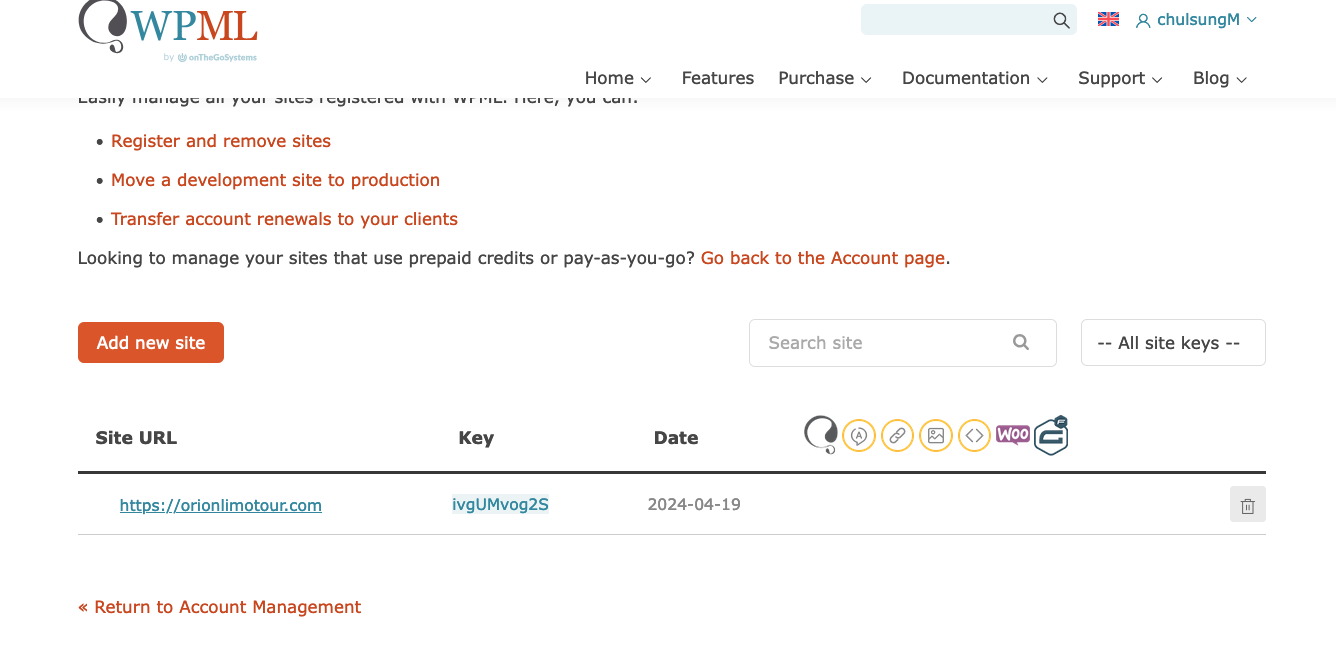The height and width of the screenshot is (671, 1336).
Task: Open the https://orionlimotour.com site link
Action: coord(221,505)
